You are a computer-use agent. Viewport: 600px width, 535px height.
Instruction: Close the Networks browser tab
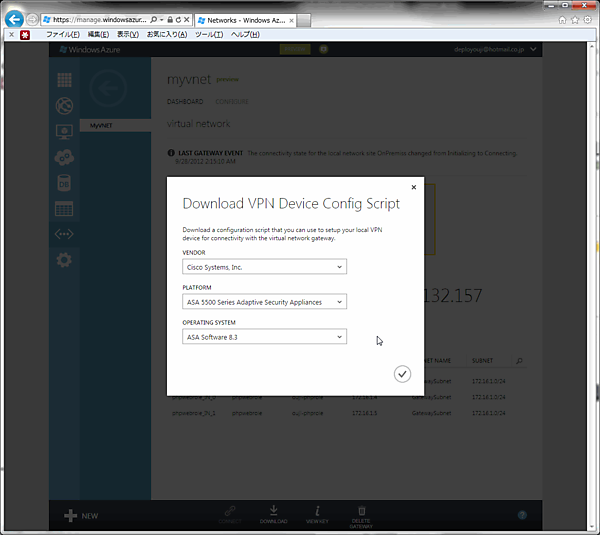click(292, 21)
